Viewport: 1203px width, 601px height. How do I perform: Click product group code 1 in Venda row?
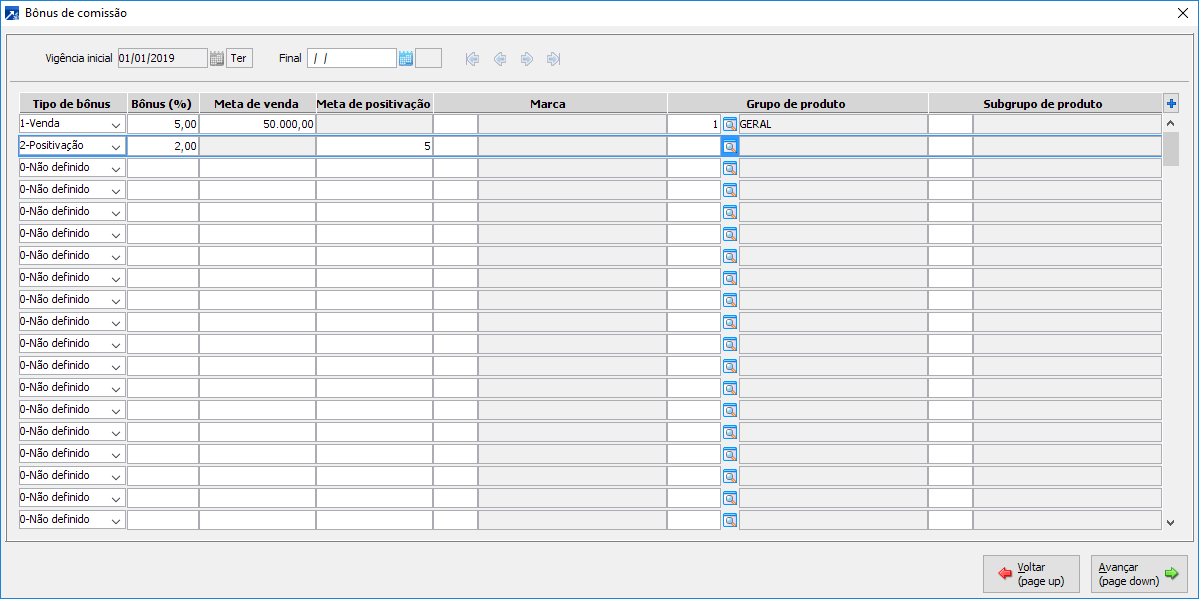694,124
